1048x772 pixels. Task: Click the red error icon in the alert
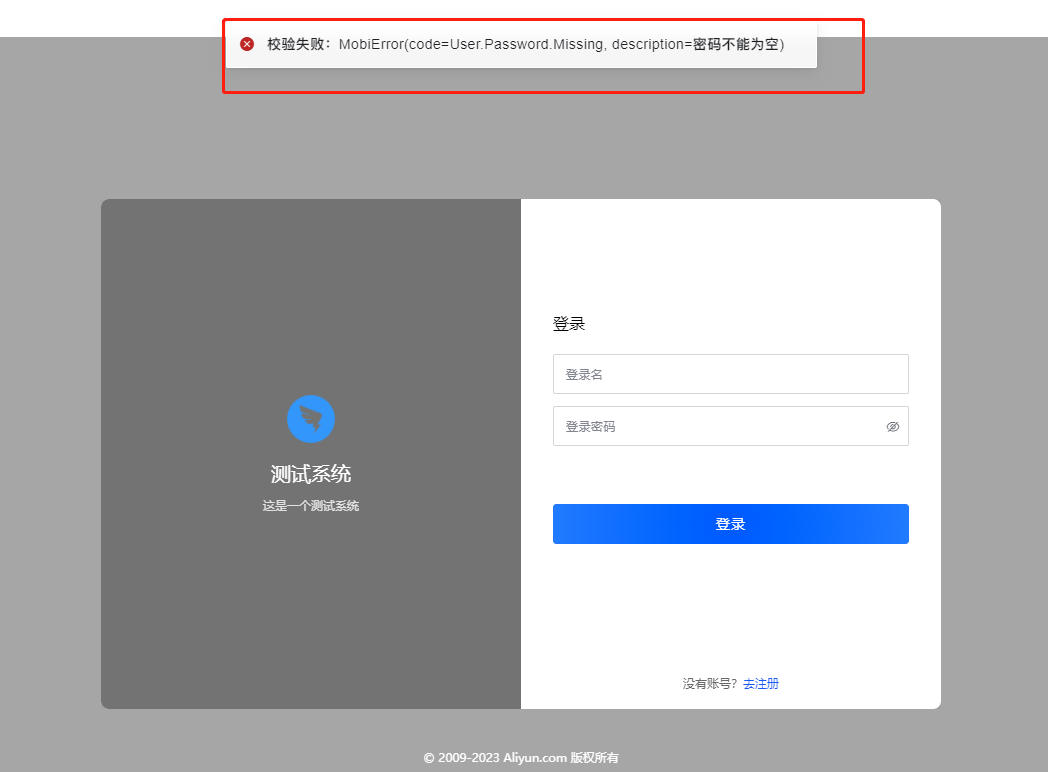click(247, 44)
